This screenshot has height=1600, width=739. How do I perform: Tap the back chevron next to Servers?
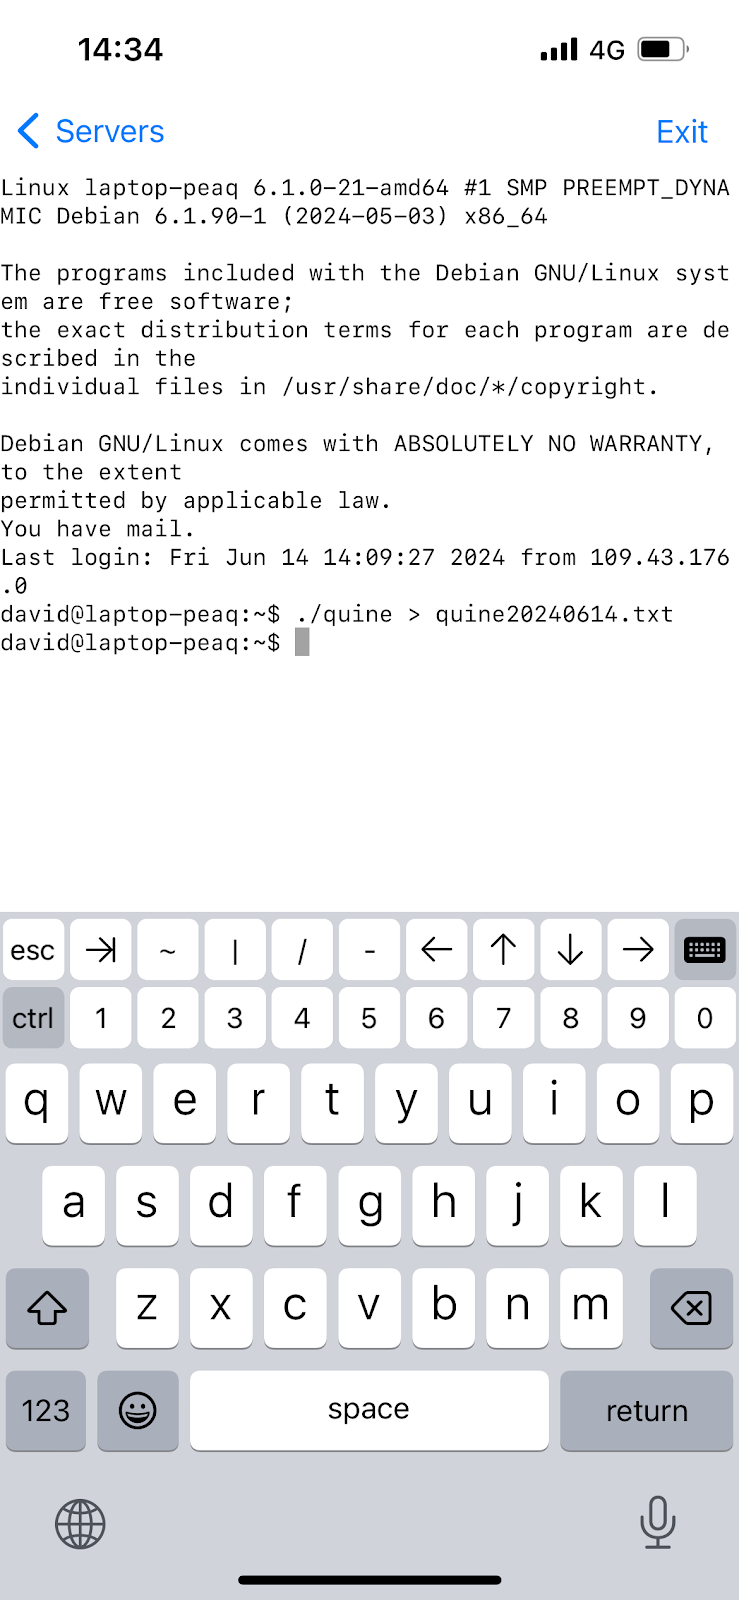[28, 131]
